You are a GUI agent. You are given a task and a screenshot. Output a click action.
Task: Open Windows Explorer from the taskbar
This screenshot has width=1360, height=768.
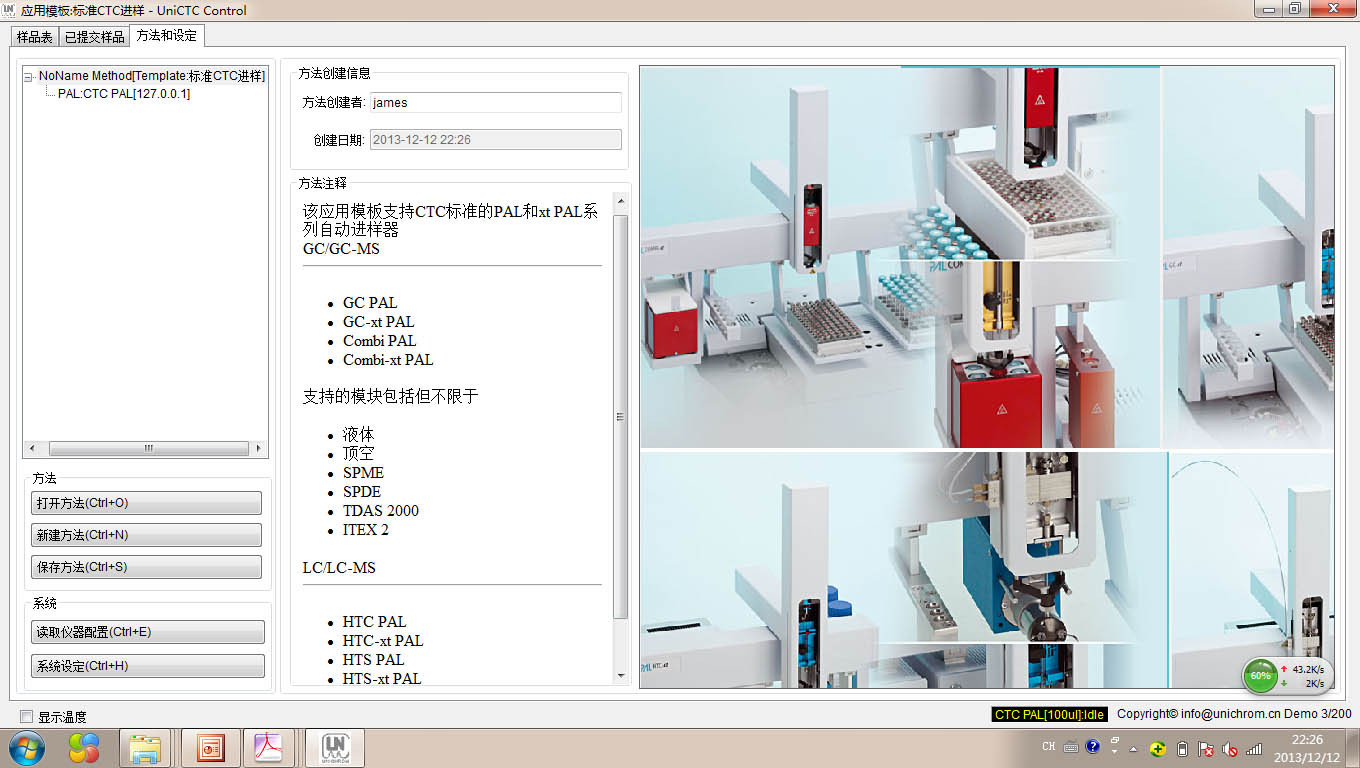tap(145, 748)
